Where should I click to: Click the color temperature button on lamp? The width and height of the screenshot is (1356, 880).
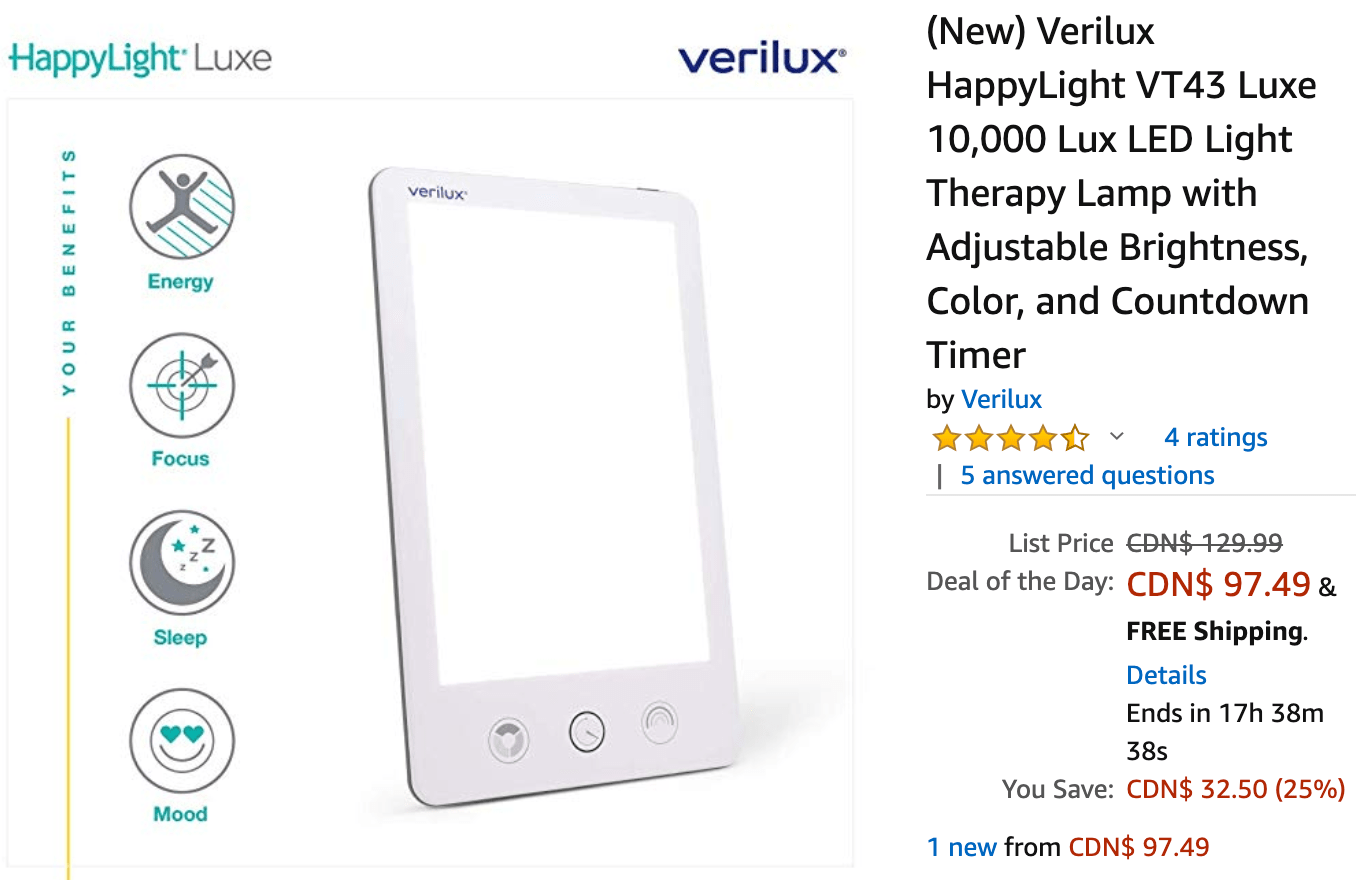pyautogui.click(x=508, y=741)
